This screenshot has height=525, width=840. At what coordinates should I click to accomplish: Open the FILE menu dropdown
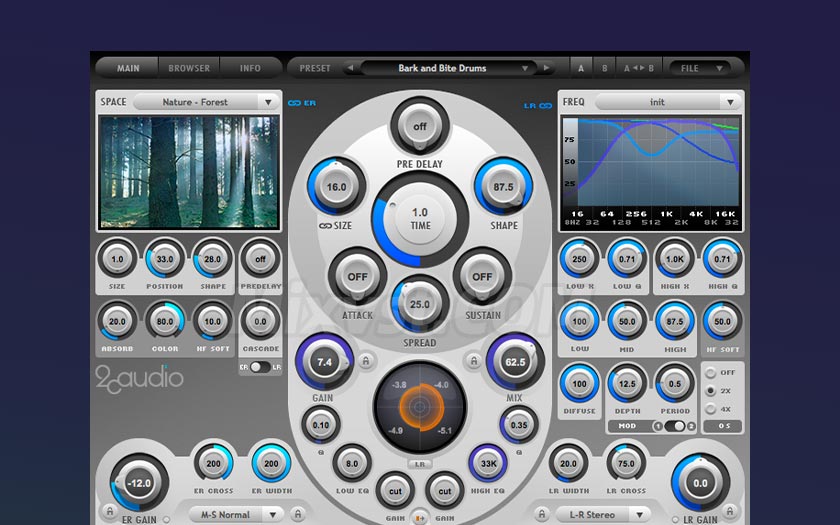[702, 68]
